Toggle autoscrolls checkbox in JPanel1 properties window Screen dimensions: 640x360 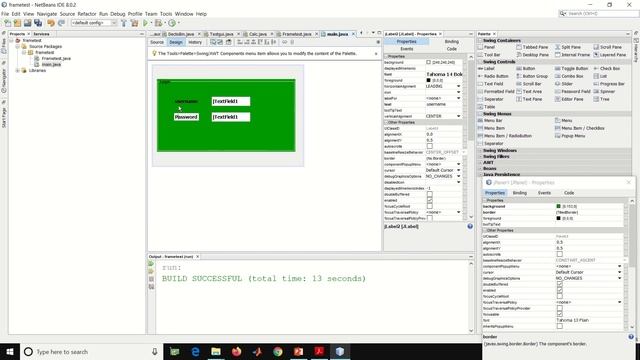coord(560,254)
